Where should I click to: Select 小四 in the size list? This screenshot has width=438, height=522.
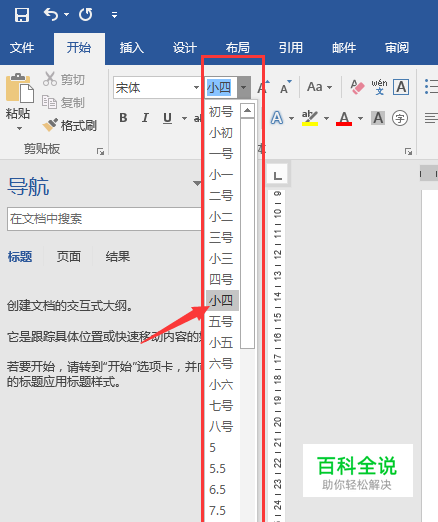point(222,300)
